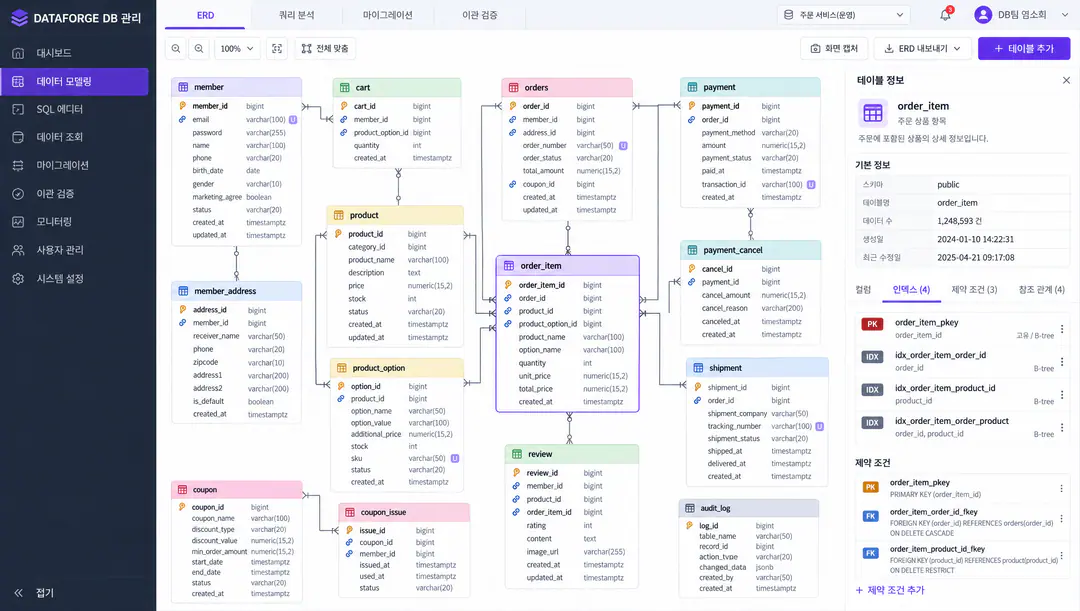Select the 제약 조건 (3) tab
The image size is (1080, 611).
click(974, 289)
